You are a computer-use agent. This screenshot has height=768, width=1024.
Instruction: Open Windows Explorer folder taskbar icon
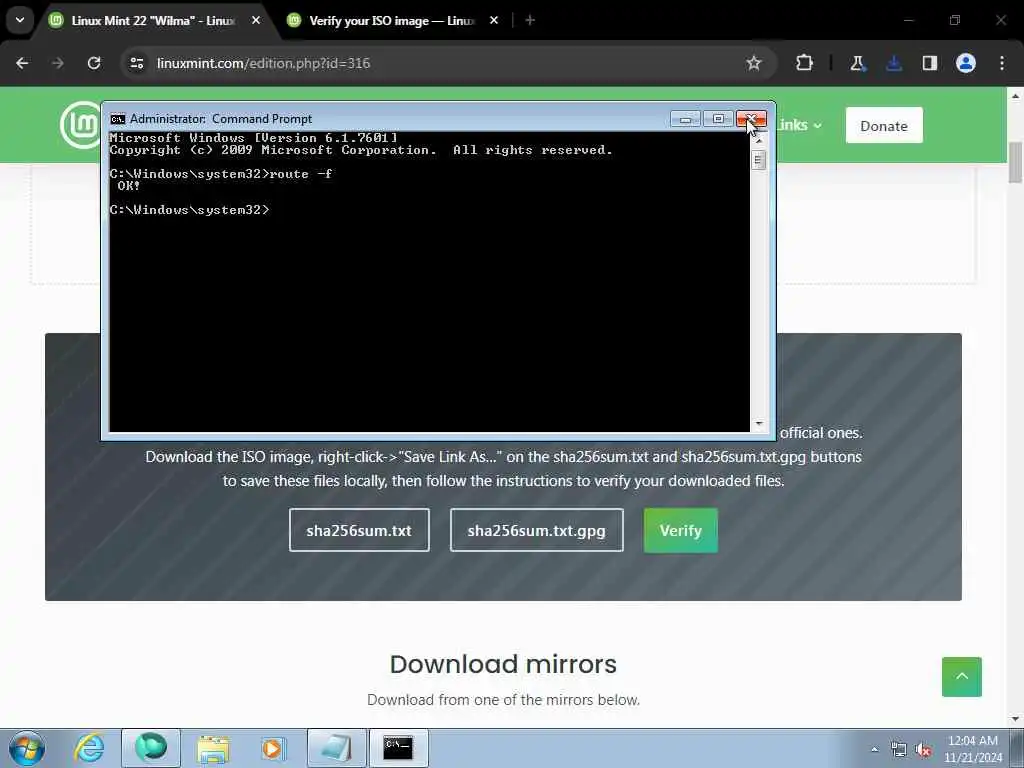coord(213,748)
